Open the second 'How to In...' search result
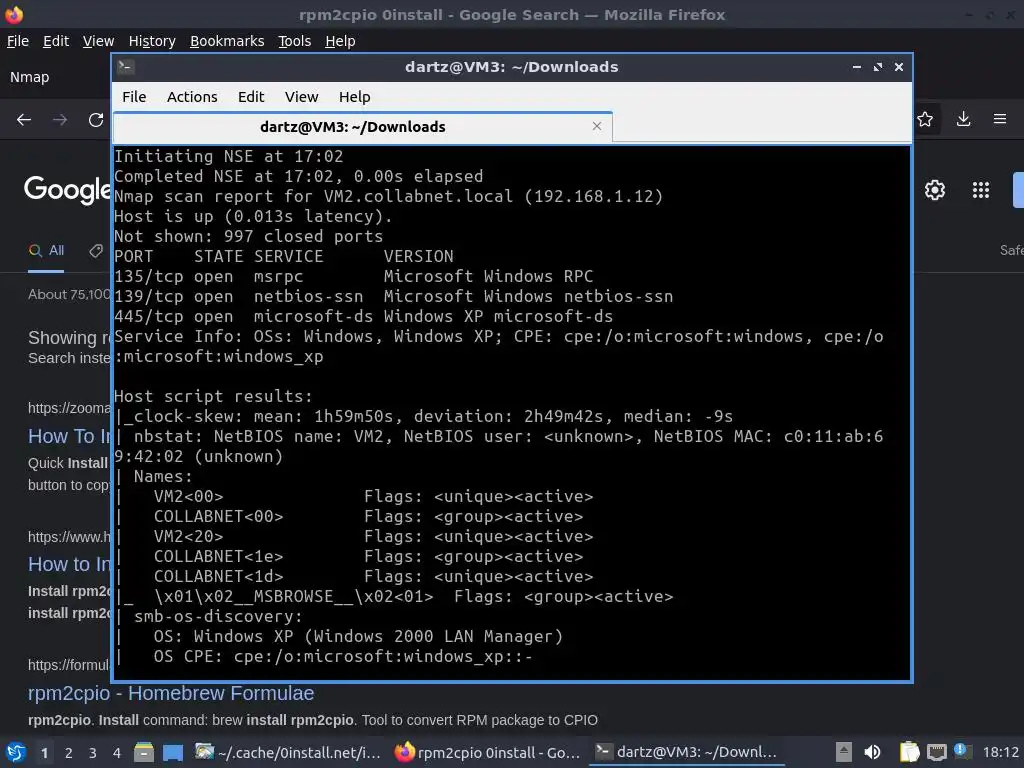Image resolution: width=1024 pixels, height=768 pixels. tap(70, 564)
